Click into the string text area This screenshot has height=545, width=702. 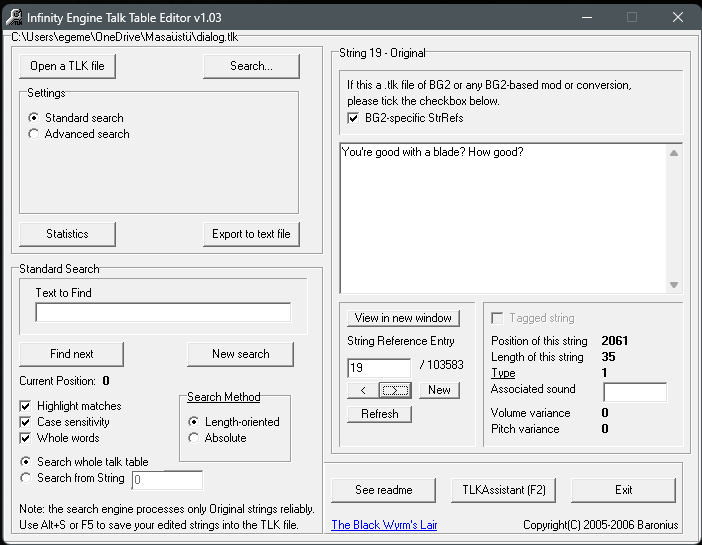[x=504, y=219]
